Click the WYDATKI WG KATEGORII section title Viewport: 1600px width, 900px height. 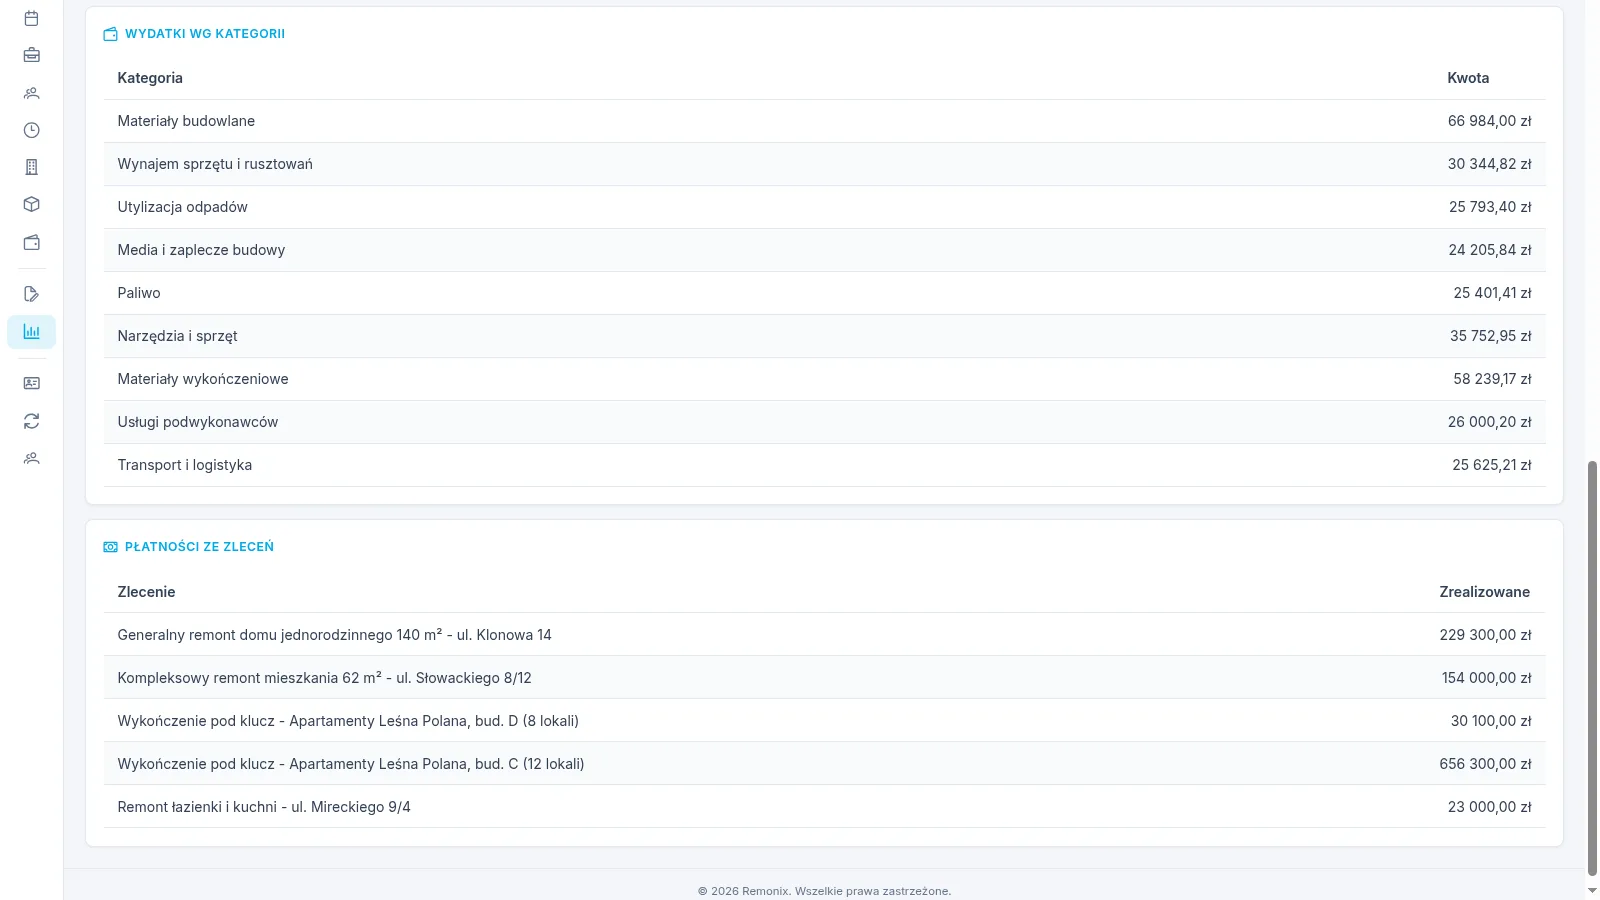point(205,34)
